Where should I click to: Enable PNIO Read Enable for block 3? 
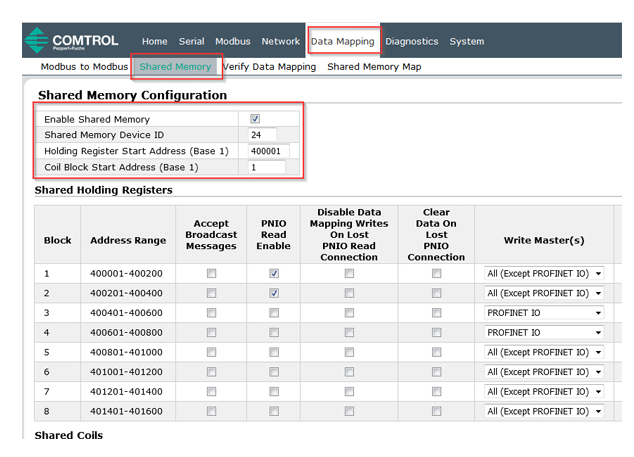pyautogui.click(x=274, y=313)
